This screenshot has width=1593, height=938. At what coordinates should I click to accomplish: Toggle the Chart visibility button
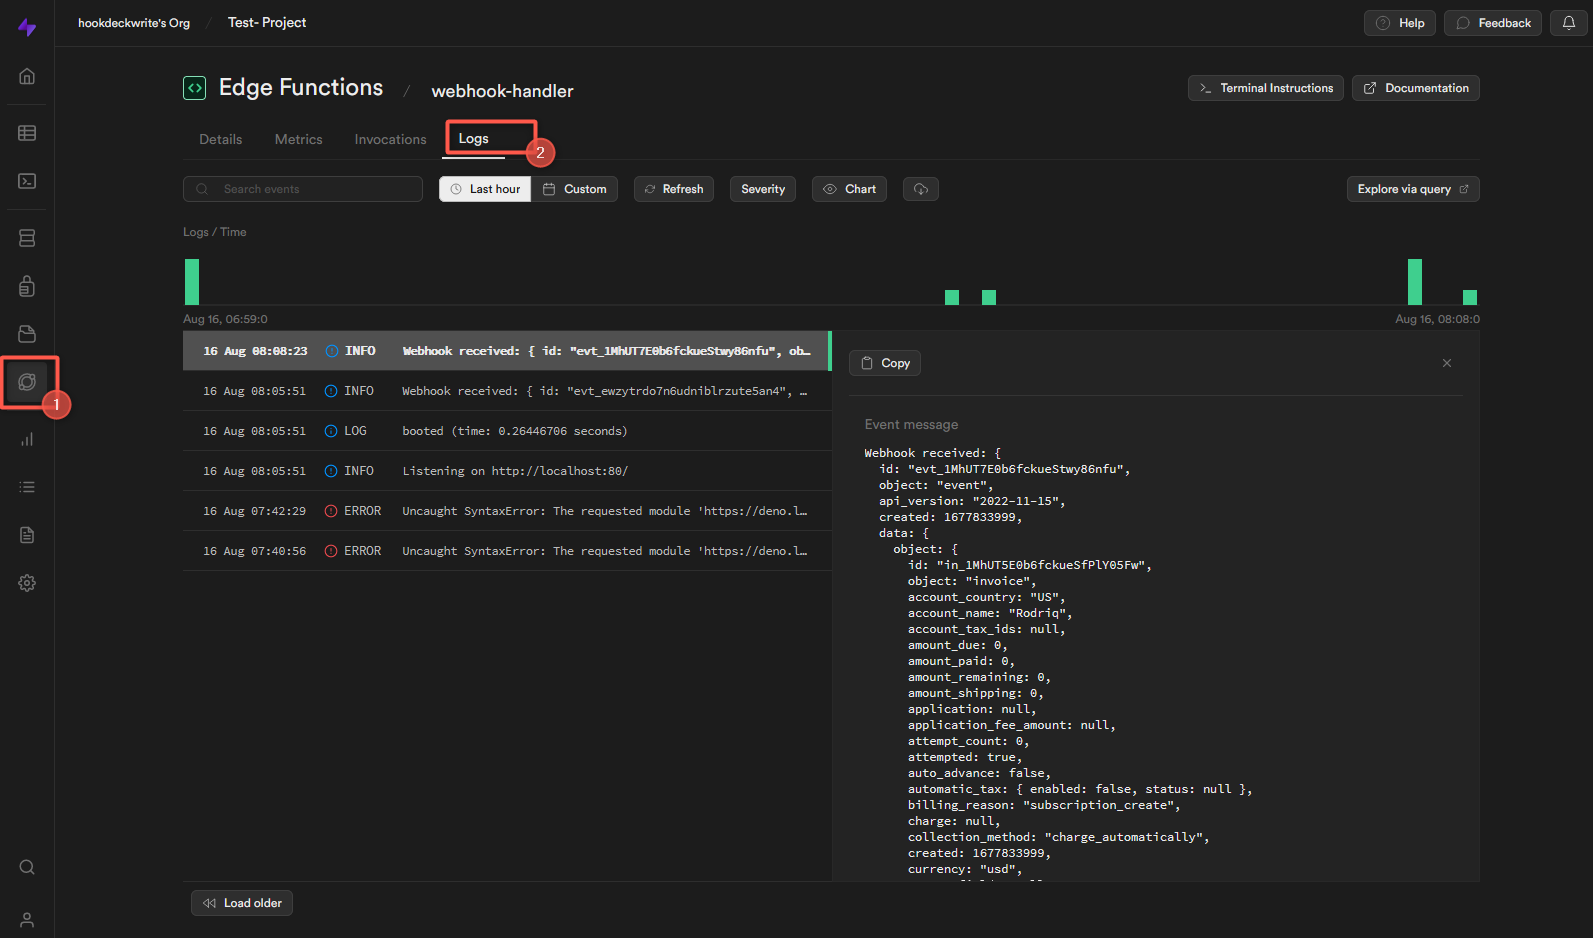point(849,189)
